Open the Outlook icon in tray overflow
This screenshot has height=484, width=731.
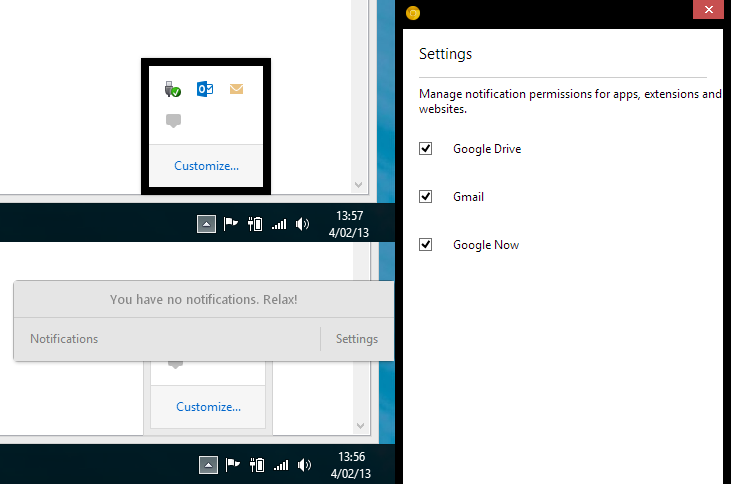coord(205,89)
